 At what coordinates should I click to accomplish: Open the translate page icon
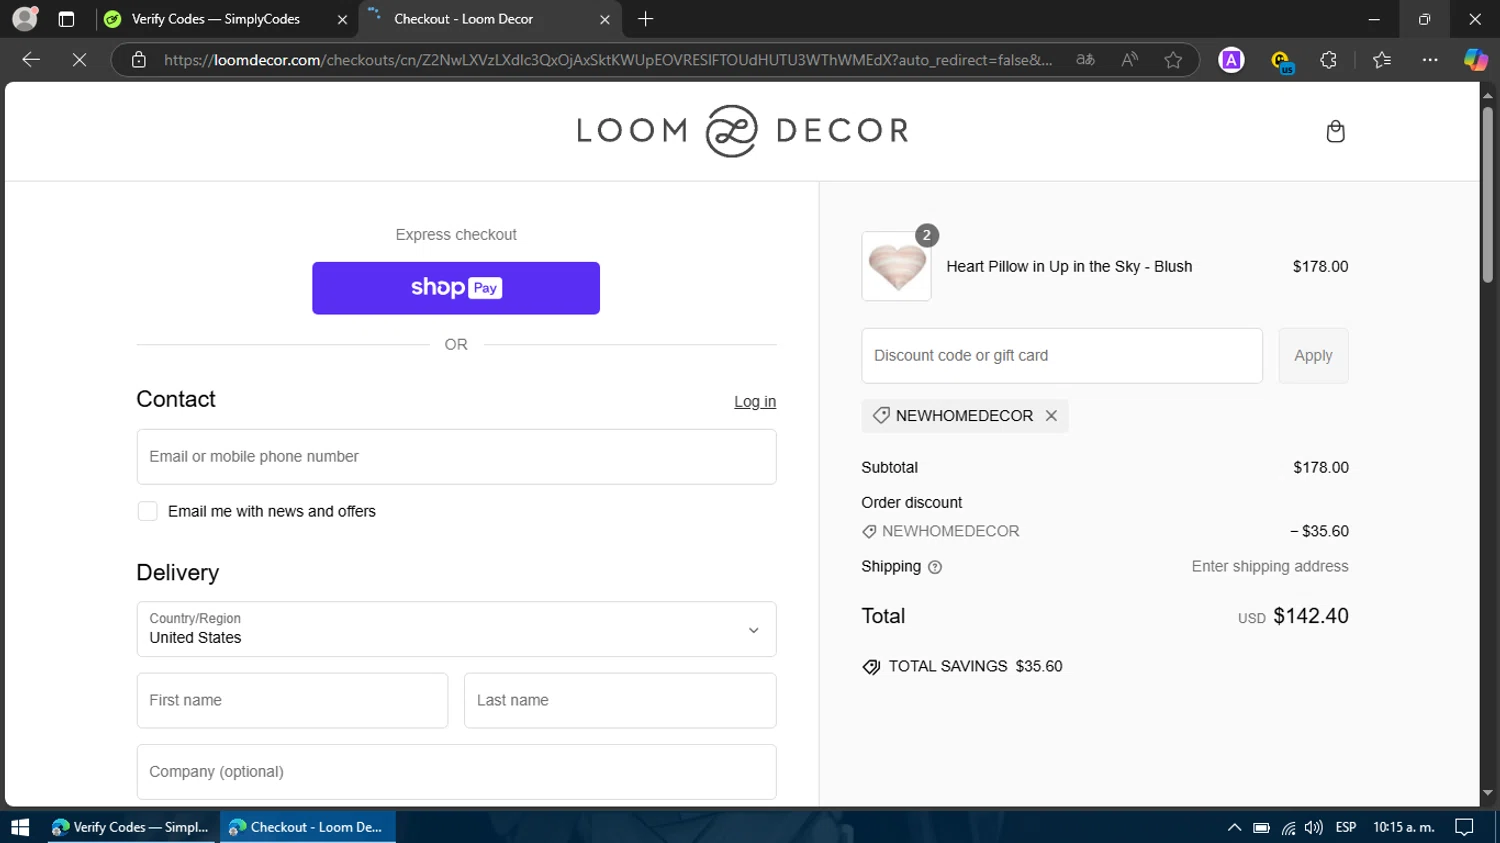click(1085, 60)
